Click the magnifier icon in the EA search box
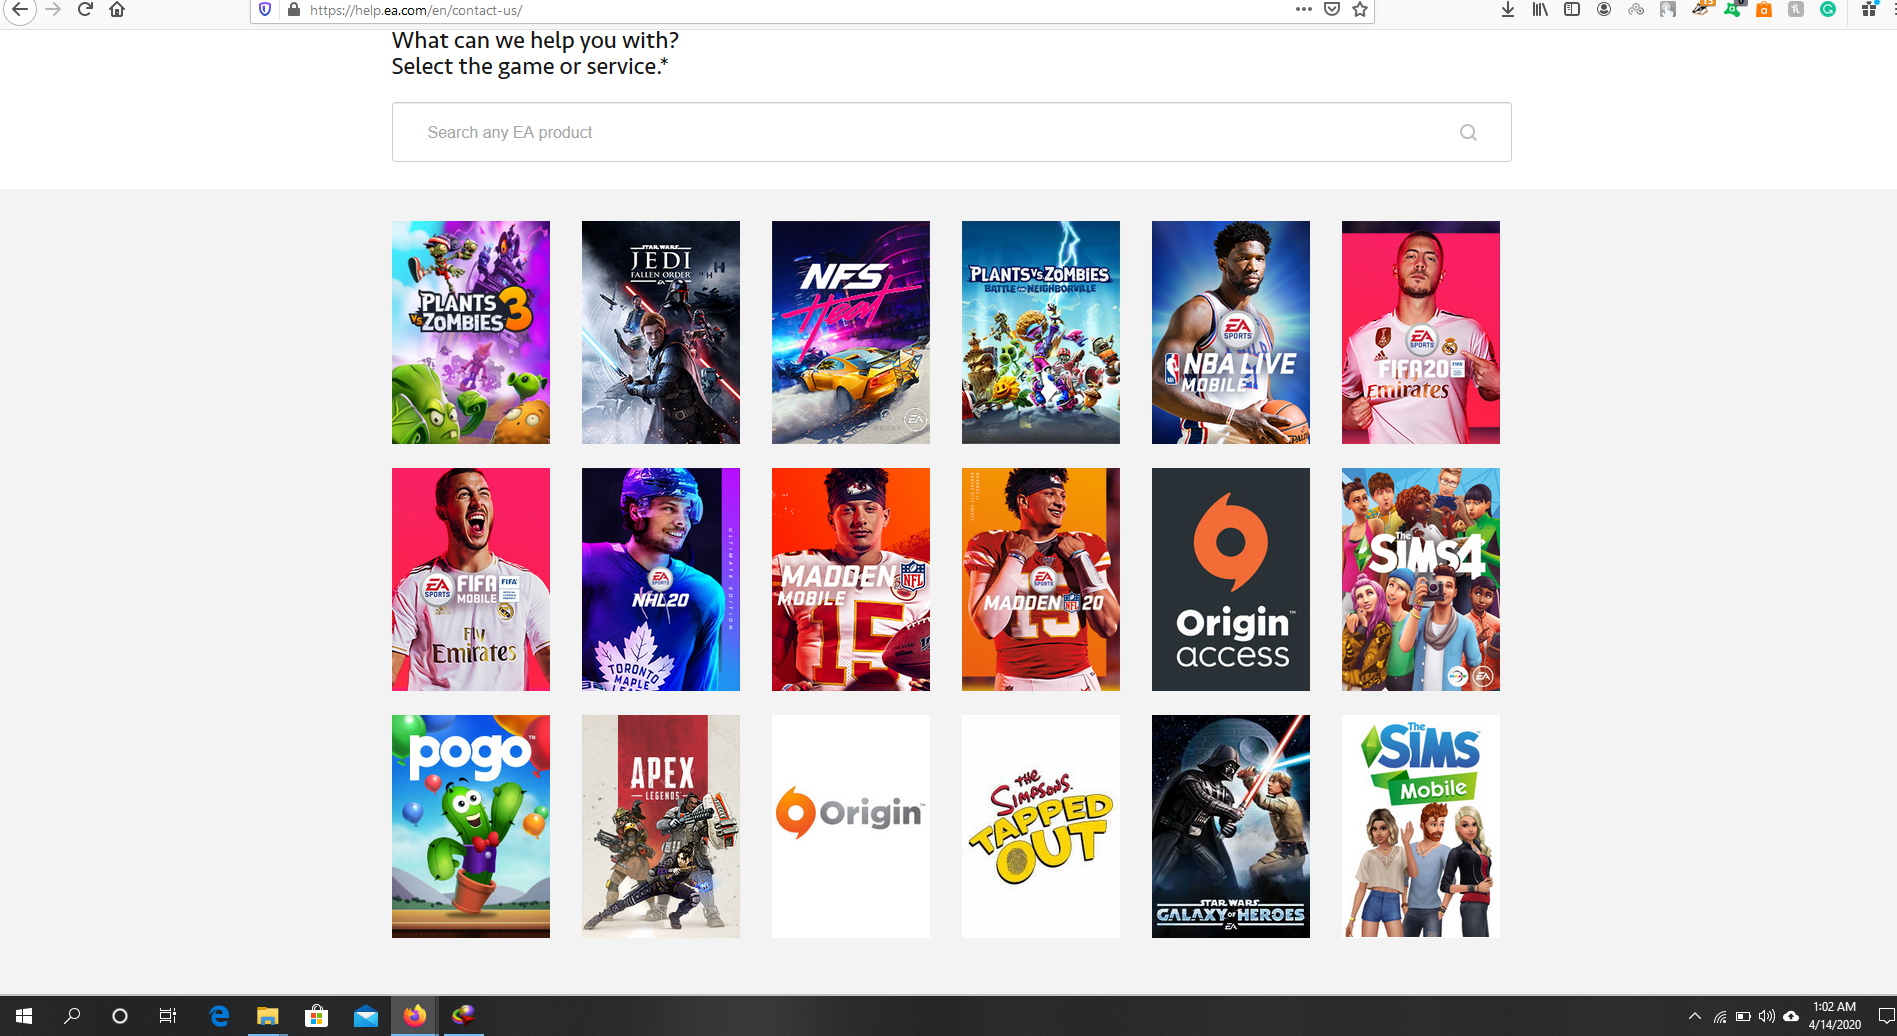 (1468, 132)
